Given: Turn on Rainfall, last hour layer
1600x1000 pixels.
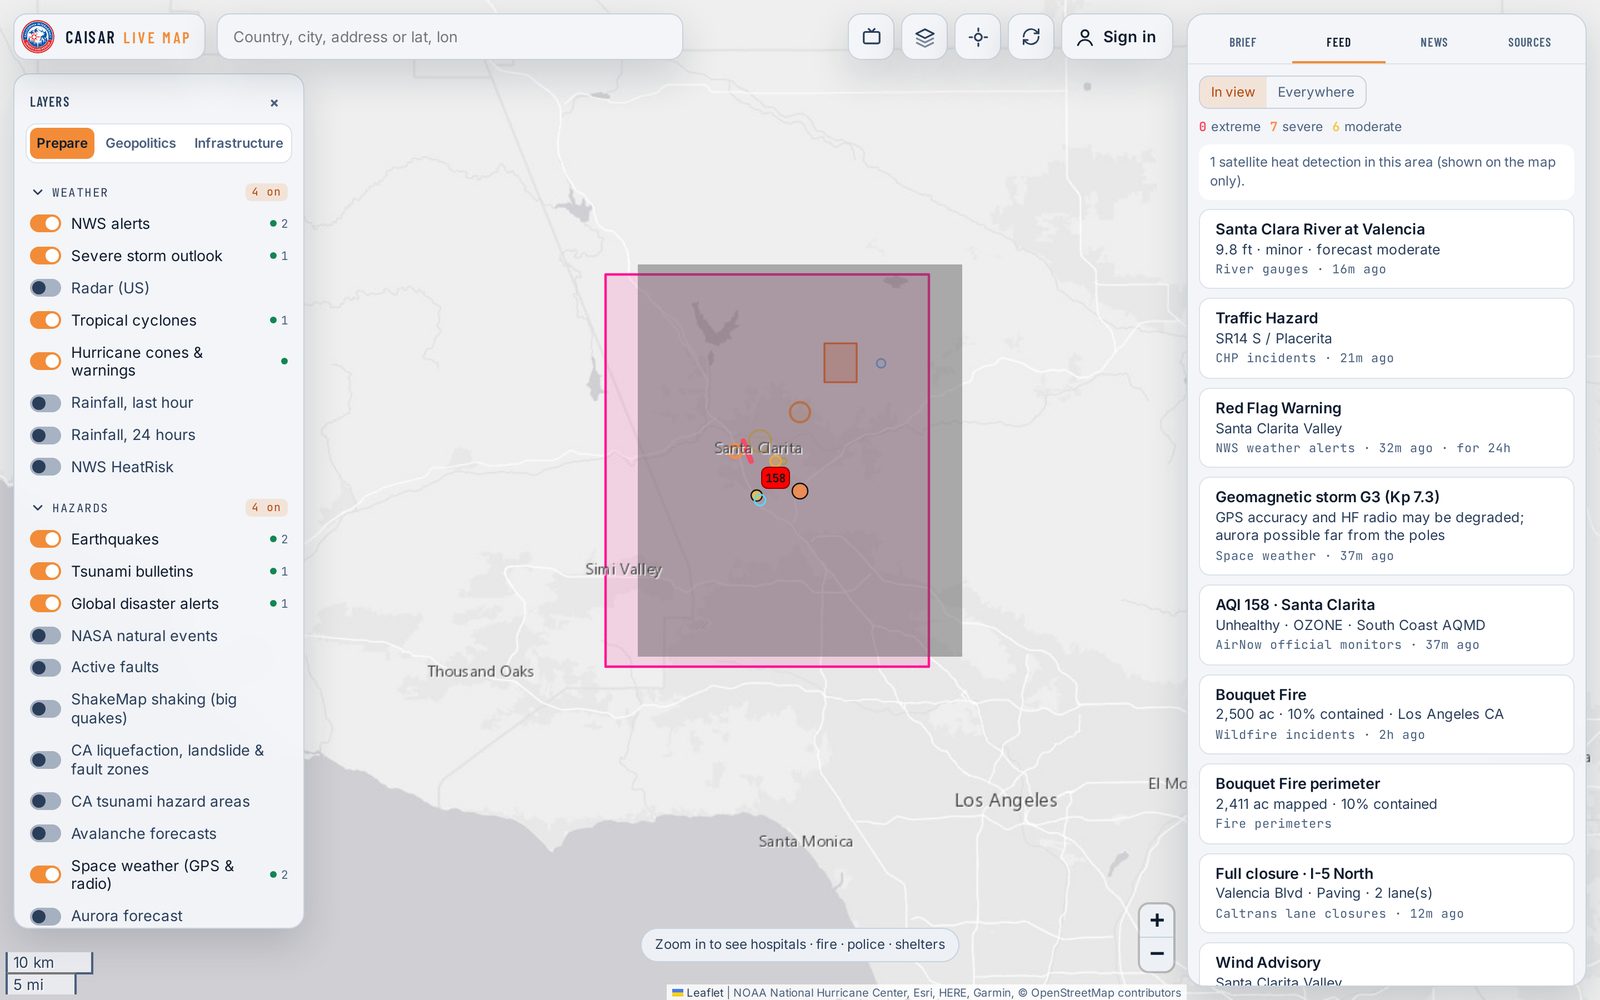Looking at the screenshot, I should coord(46,403).
